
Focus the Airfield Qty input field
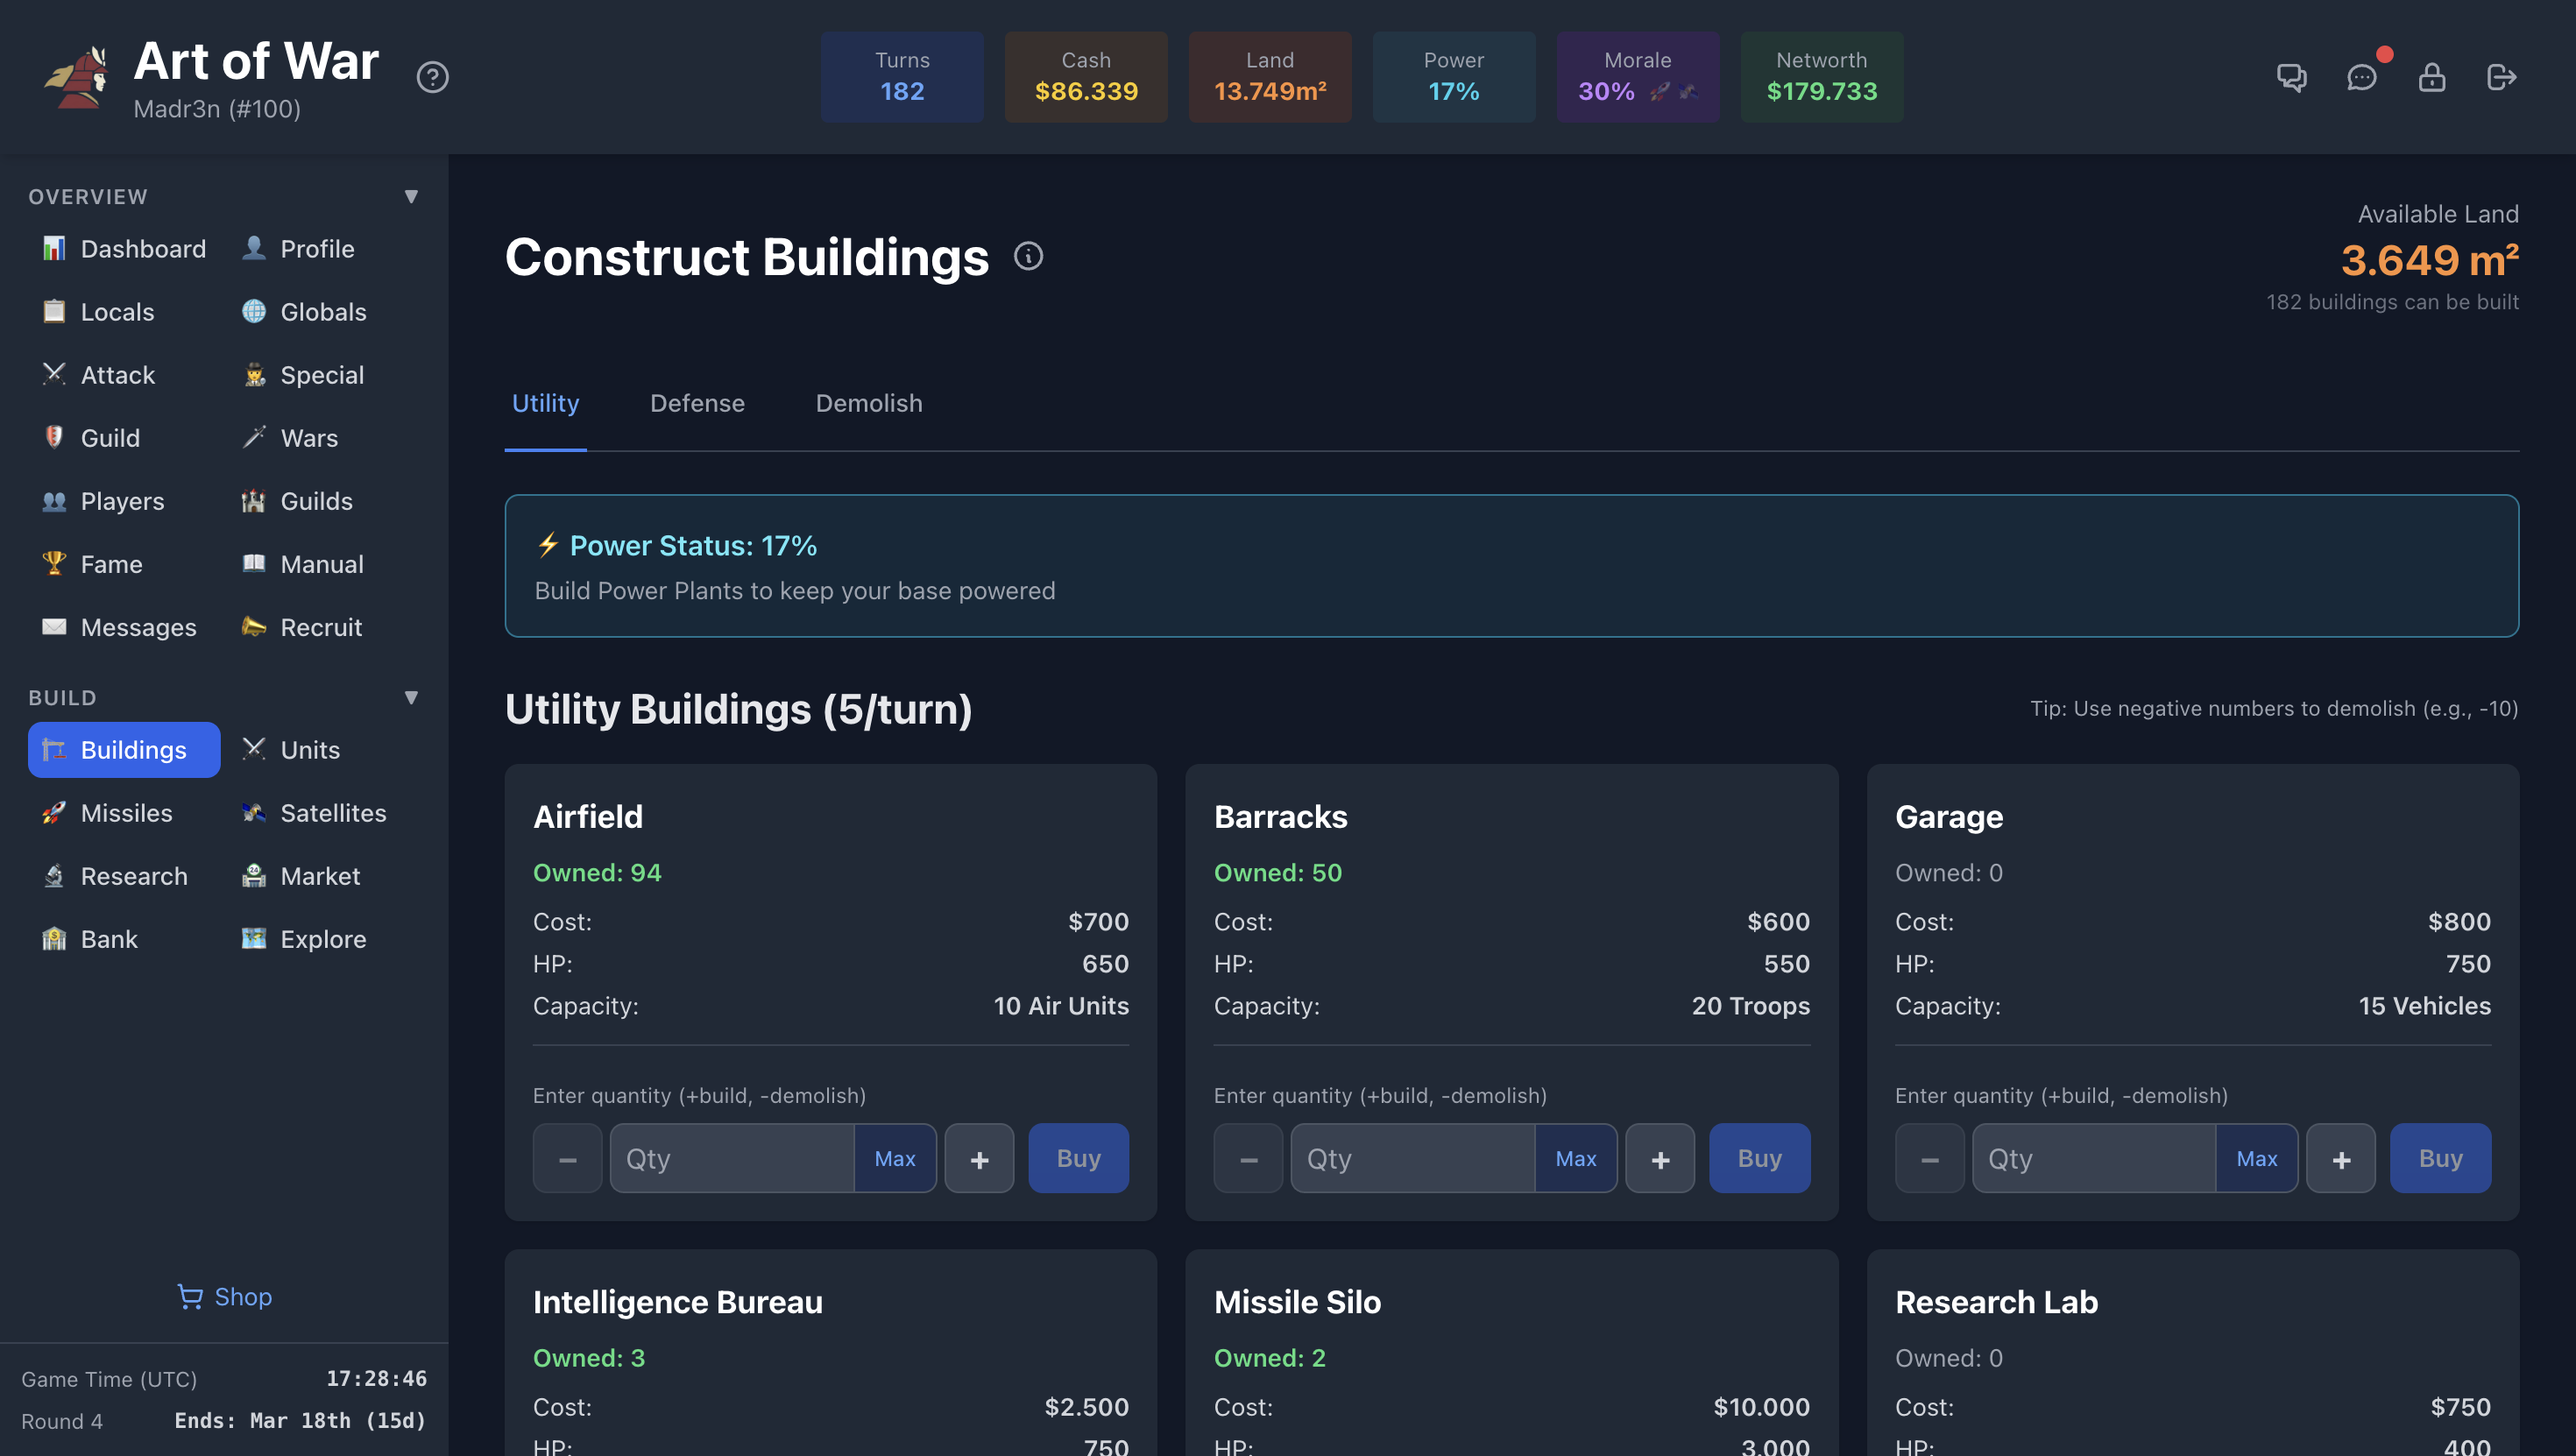pyautogui.click(x=732, y=1158)
